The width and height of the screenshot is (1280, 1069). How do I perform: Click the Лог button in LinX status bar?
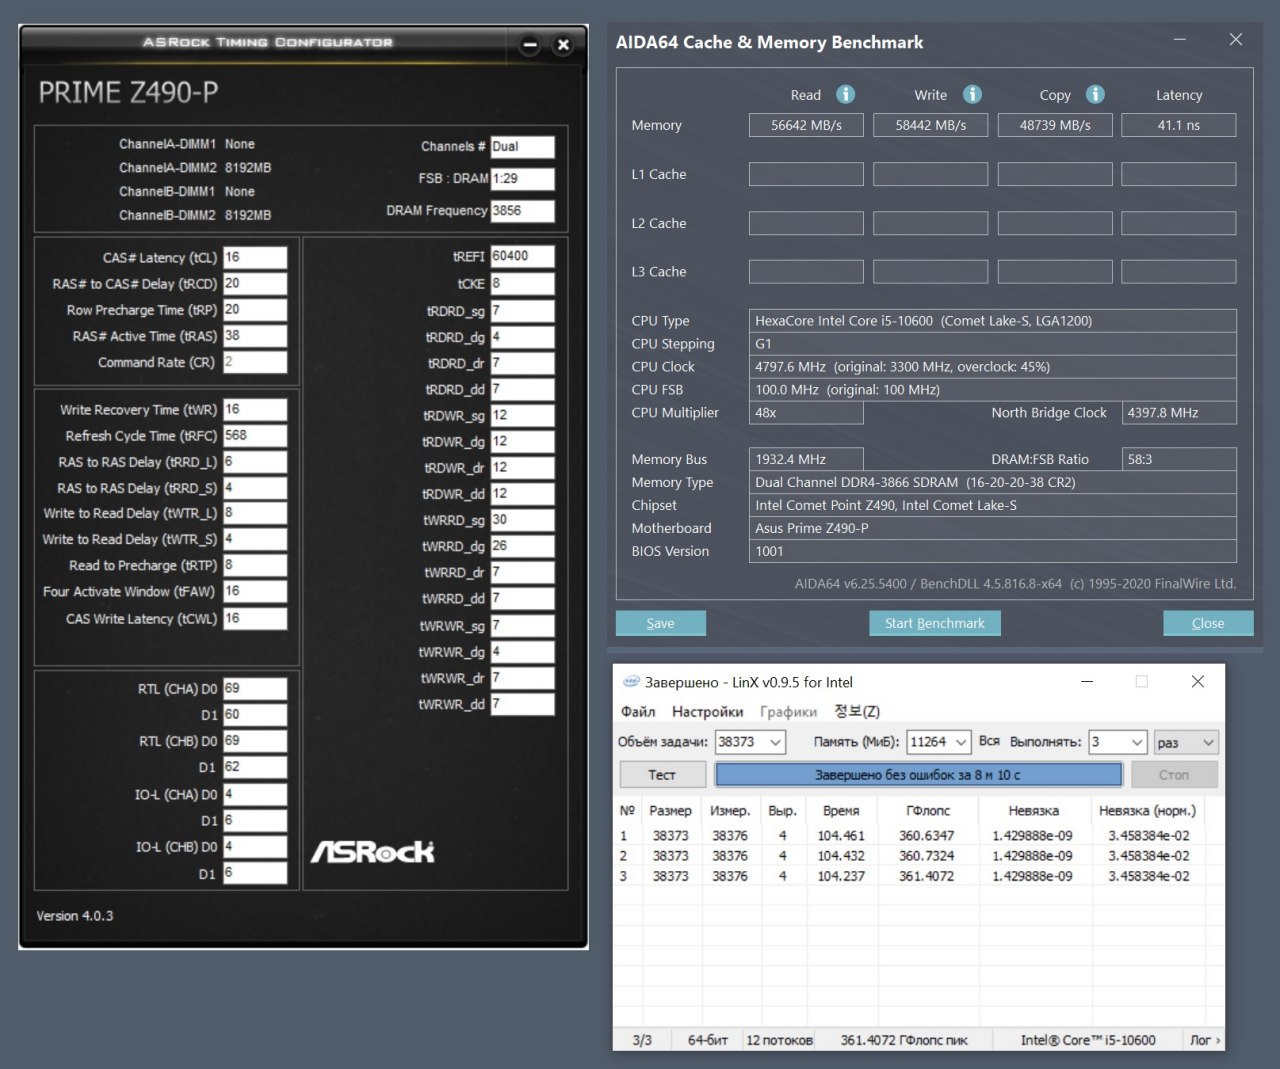pos(1204,1040)
